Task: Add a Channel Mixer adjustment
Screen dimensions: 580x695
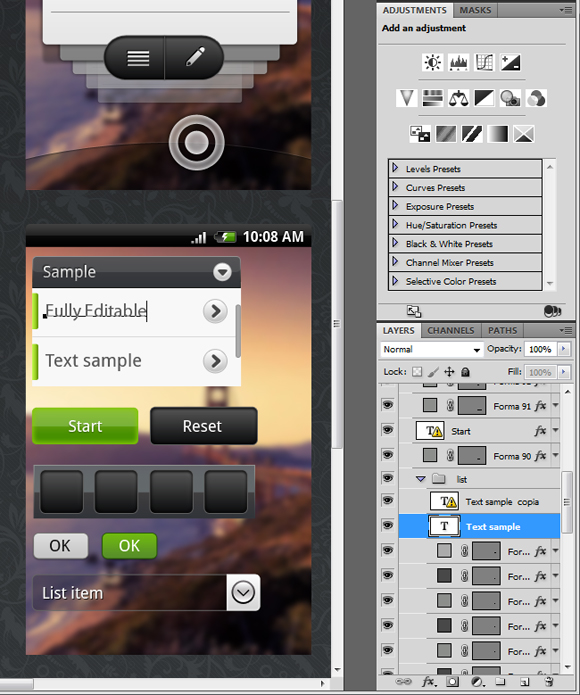Action: point(536,98)
